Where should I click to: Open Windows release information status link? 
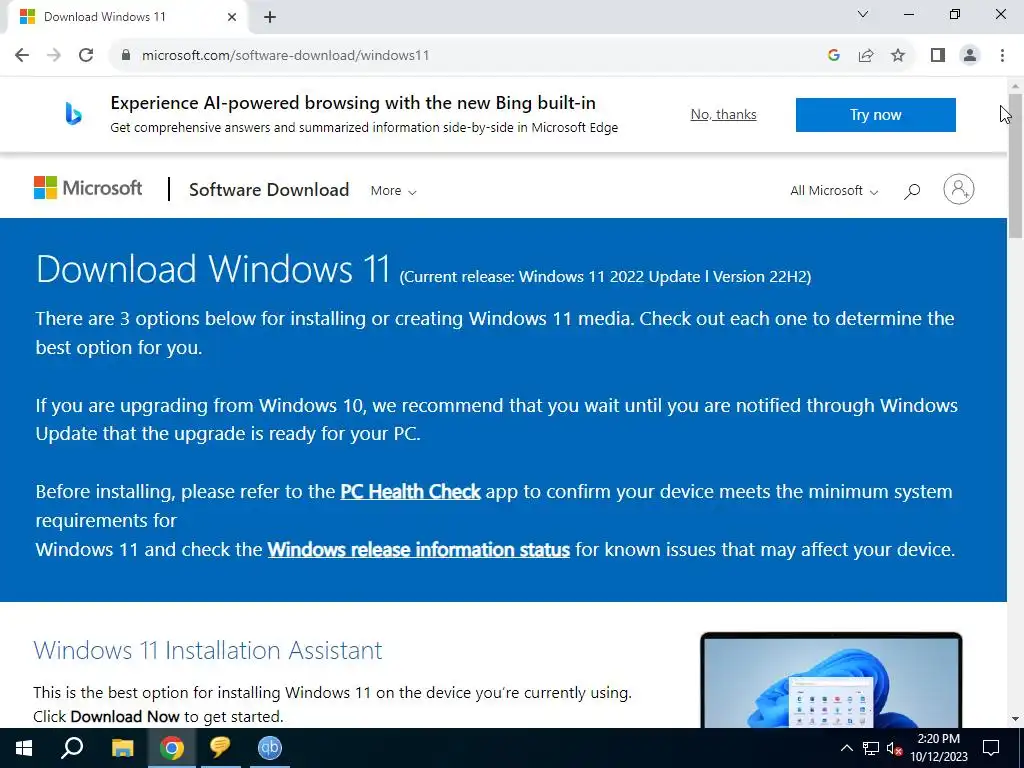pyautogui.click(x=419, y=549)
